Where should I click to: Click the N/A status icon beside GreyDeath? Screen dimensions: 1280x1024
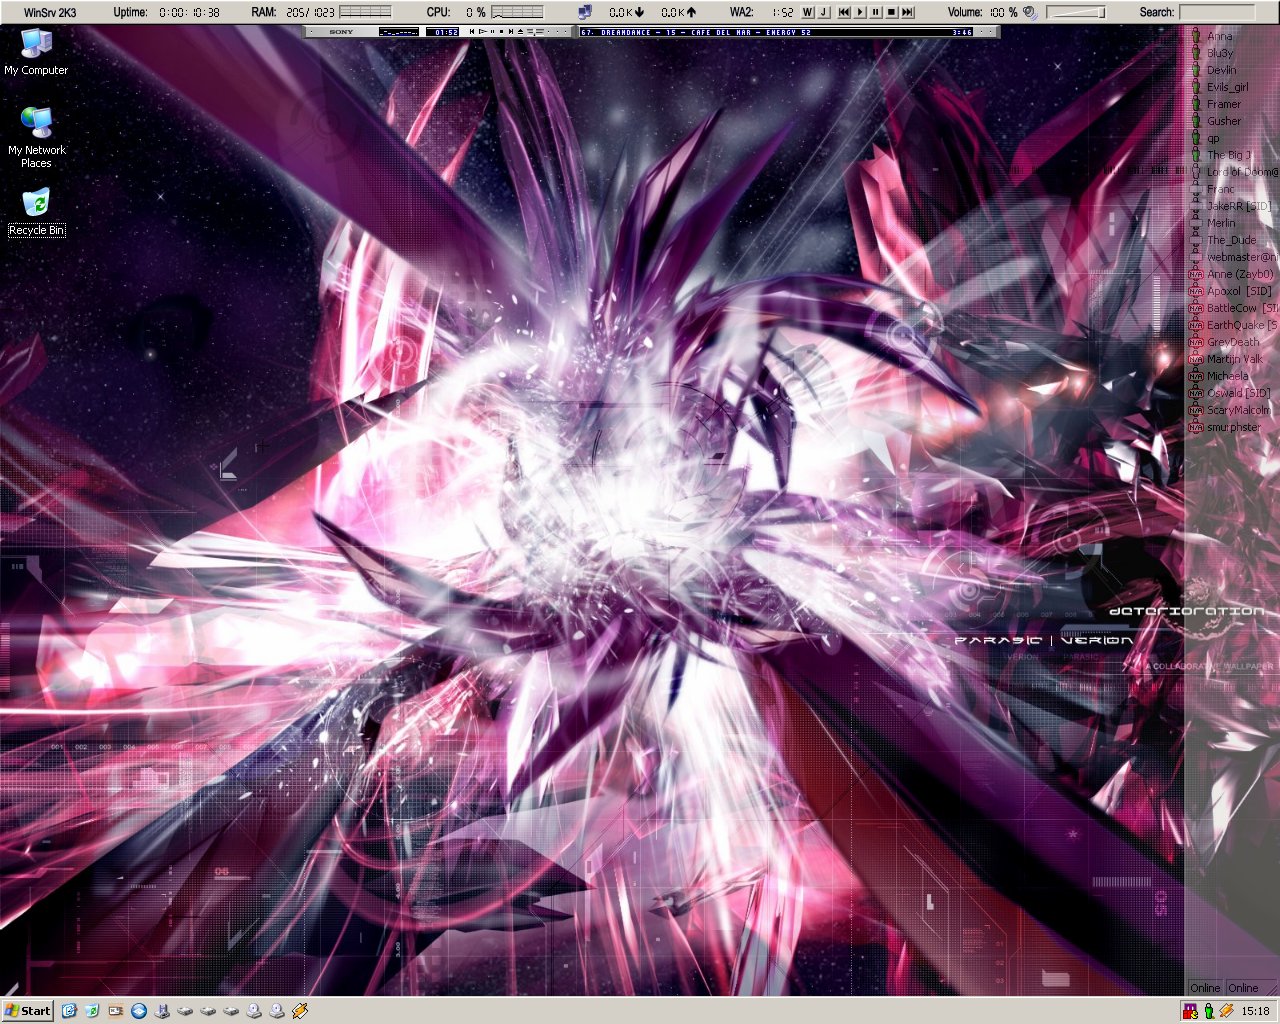click(1195, 342)
